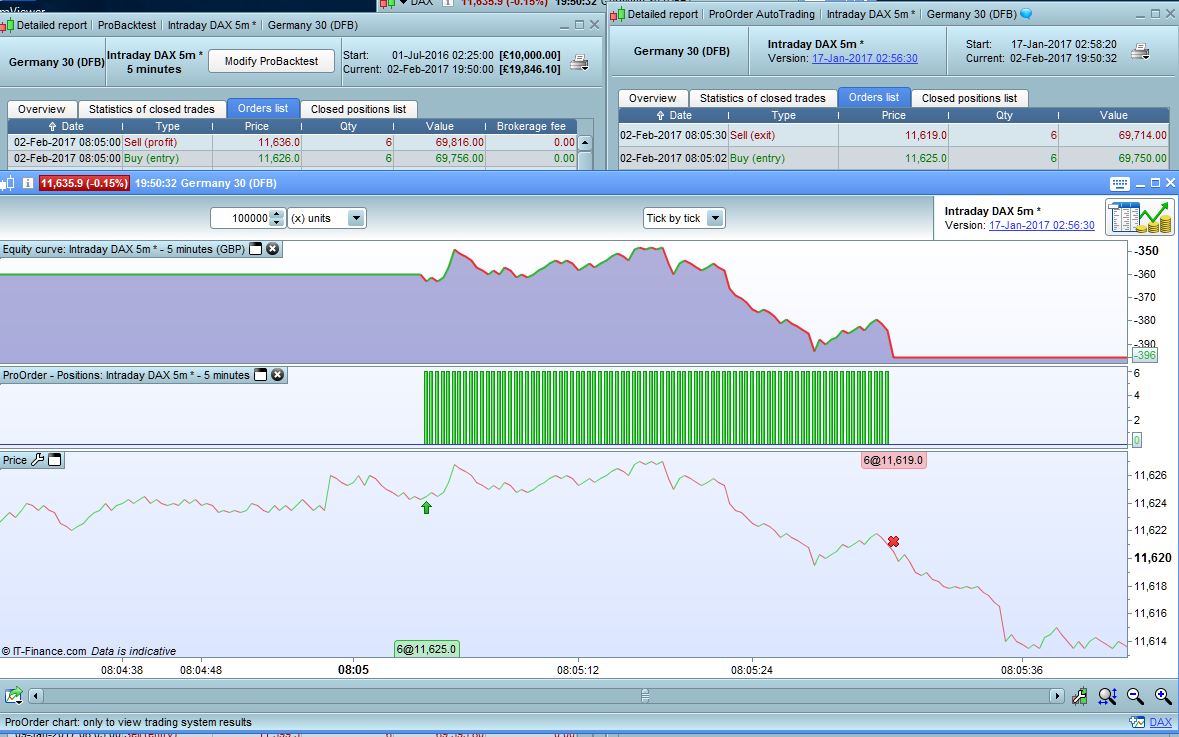Maximize the Price panel

54,459
